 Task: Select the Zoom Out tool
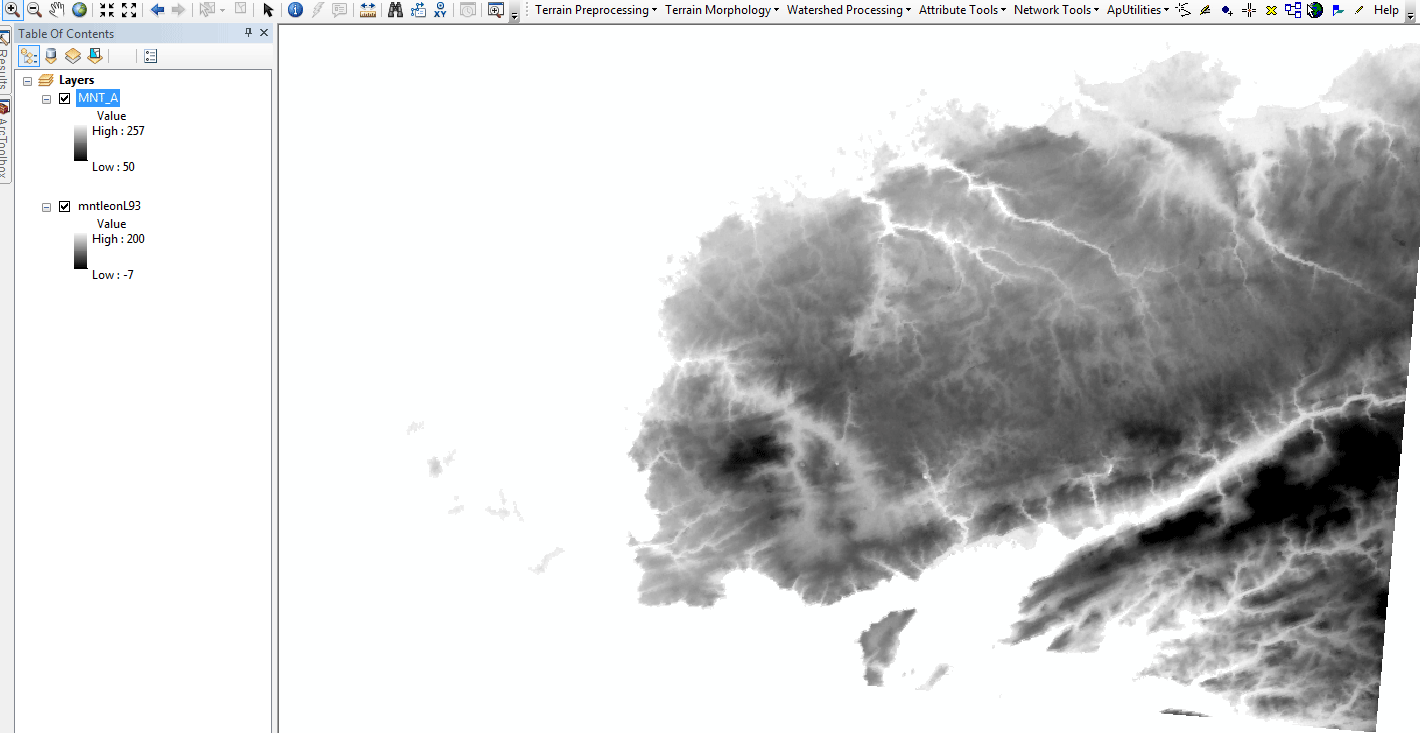coord(34,10)
